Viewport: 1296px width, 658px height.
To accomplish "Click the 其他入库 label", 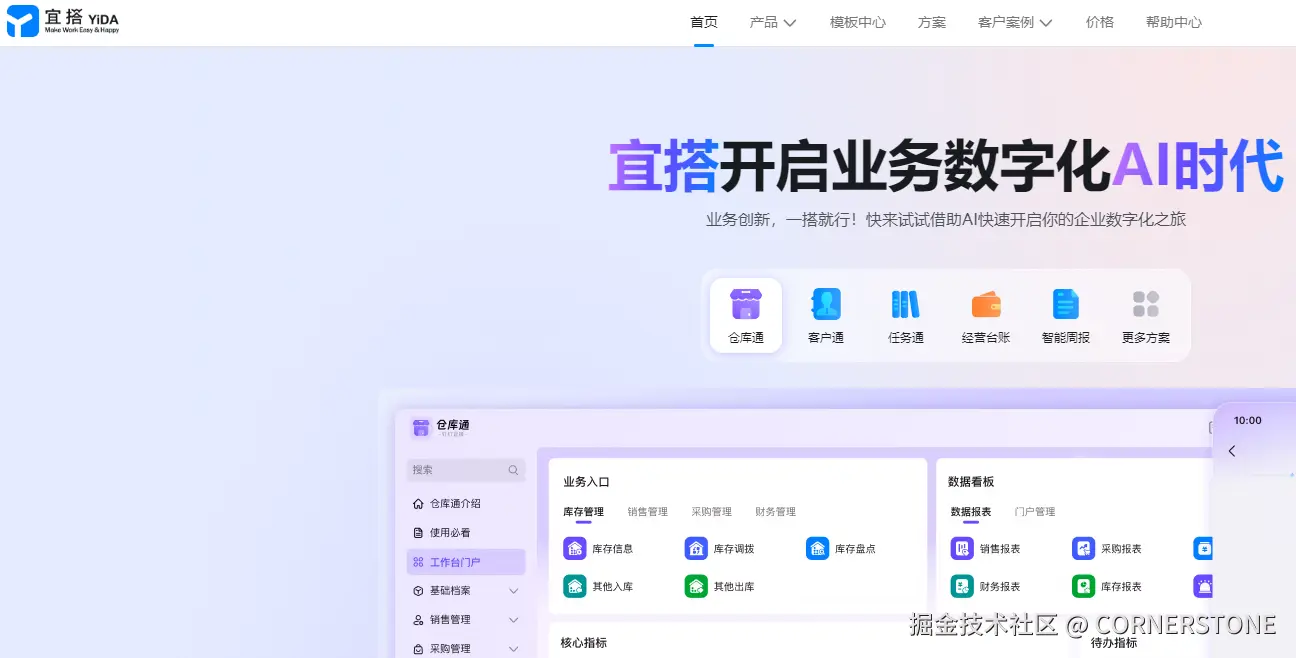I will (x=613, y=587).
